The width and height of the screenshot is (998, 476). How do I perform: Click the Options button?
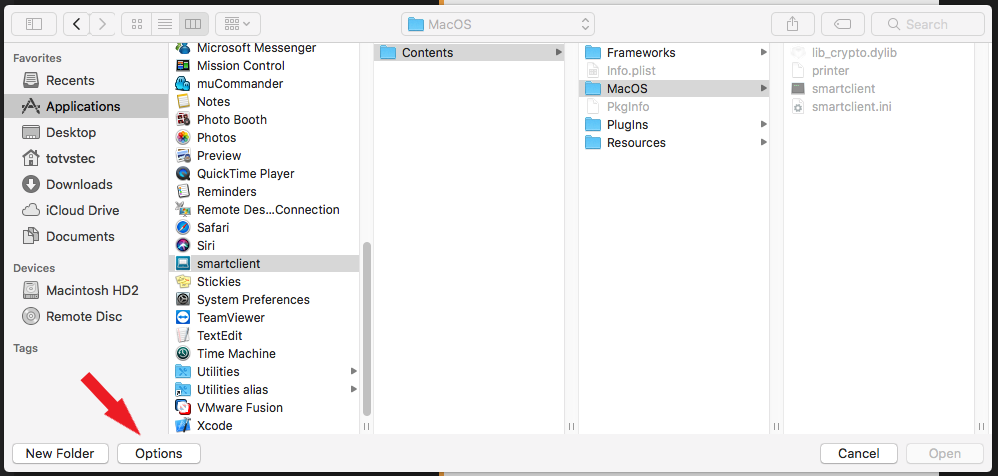158,454
